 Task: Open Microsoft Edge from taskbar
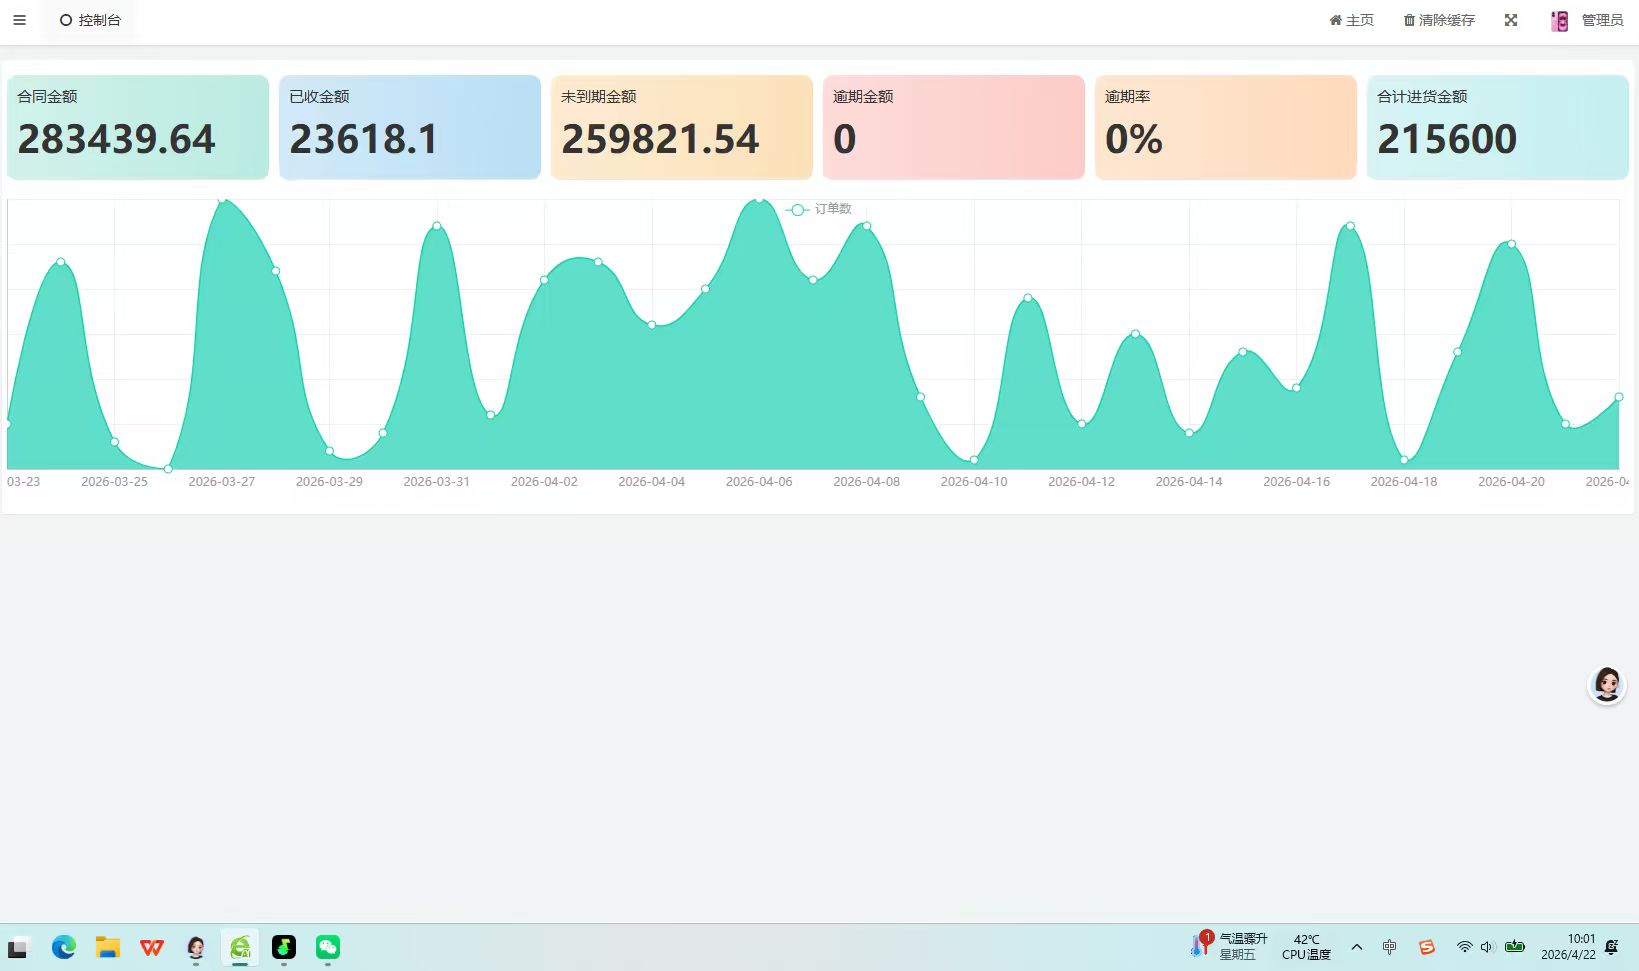64,947
